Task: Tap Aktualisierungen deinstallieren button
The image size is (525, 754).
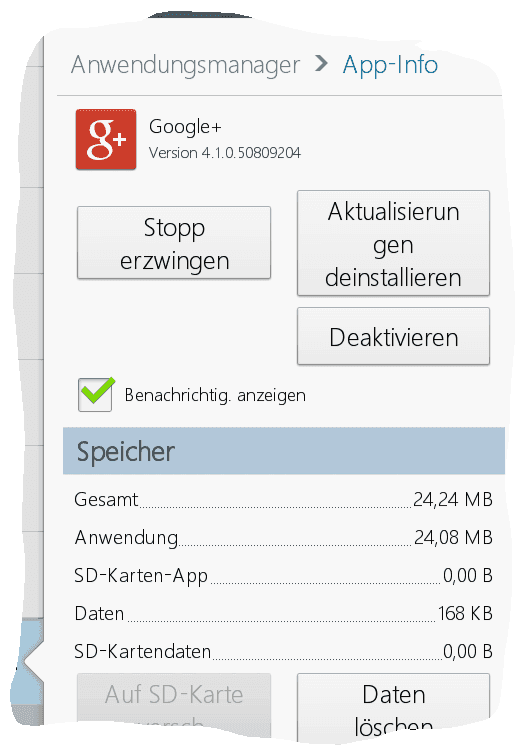Action: point(393,243)
